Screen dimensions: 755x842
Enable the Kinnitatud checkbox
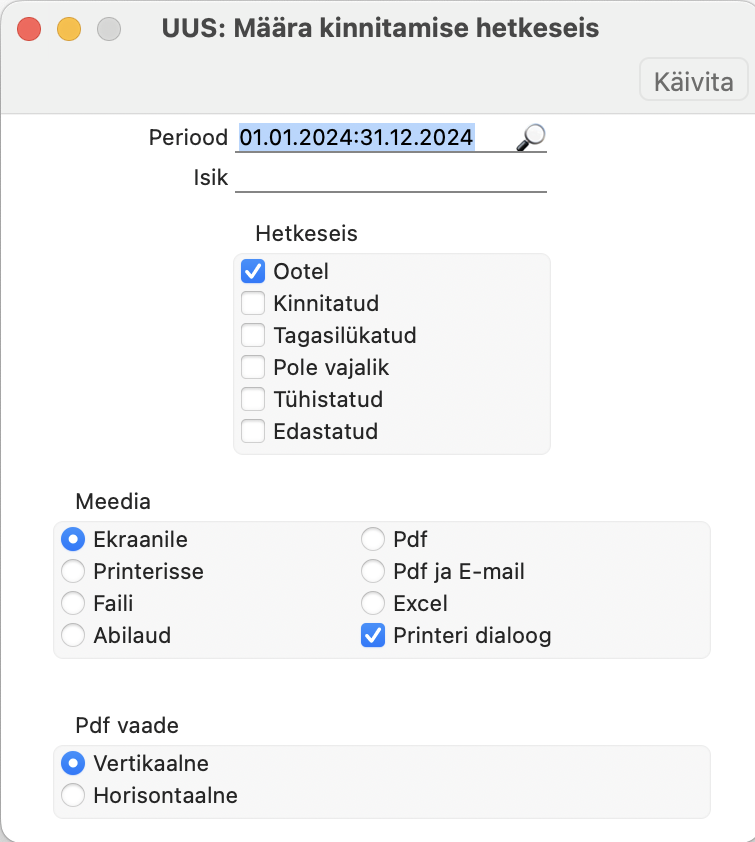point(253,303)
